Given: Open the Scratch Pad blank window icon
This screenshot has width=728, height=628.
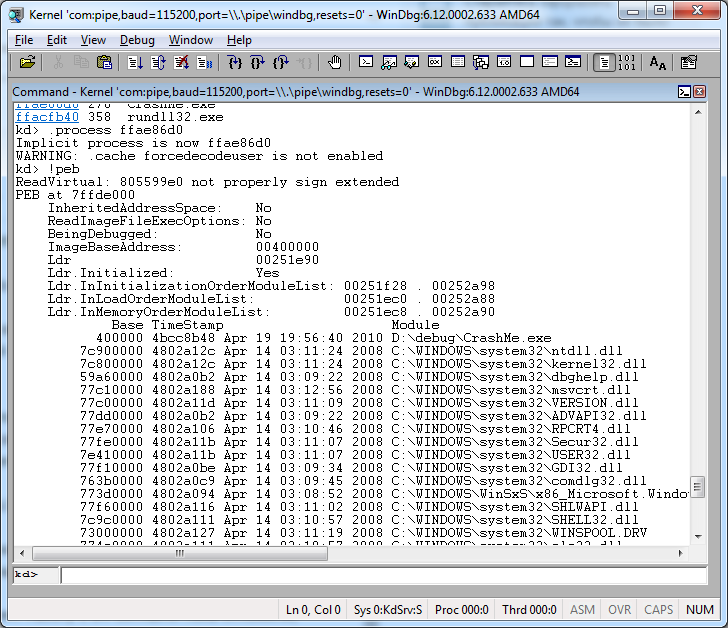Looking at the screenshot, I should pyautogui.click(x=527, y=62).
